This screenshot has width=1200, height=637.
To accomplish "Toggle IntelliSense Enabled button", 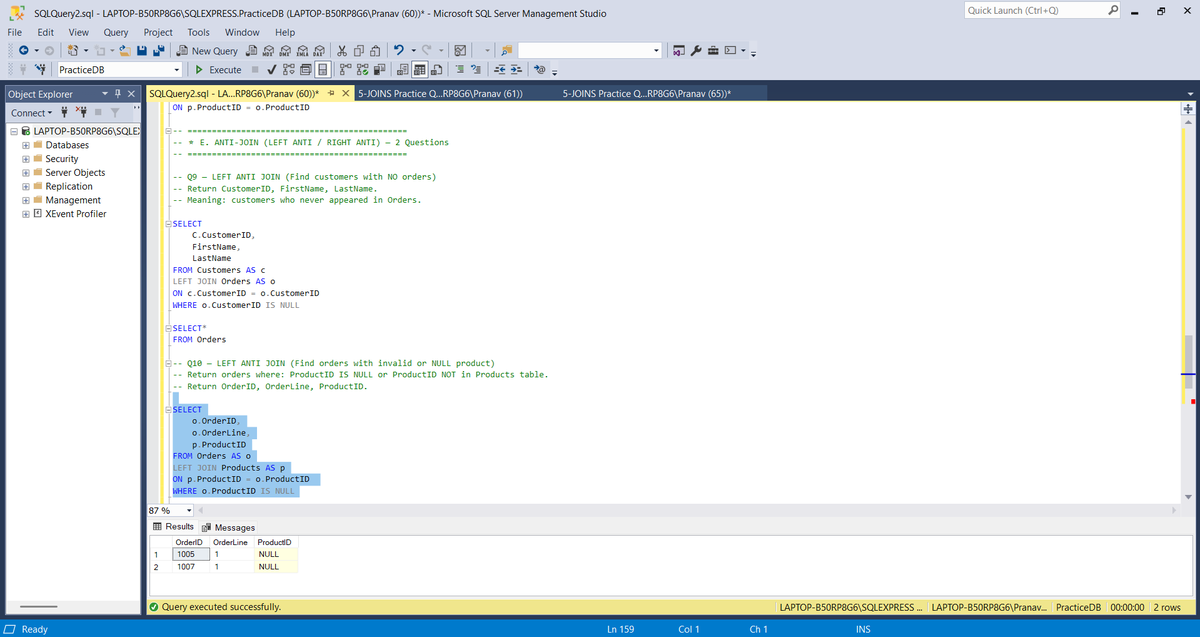I will point(322,70).
